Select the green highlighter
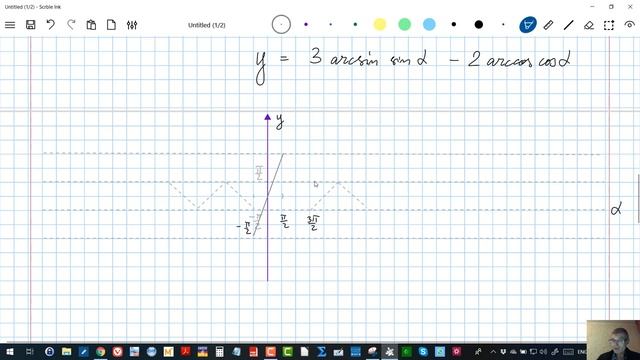This screenshot has height=360, width=640. (x=404, y=24)
